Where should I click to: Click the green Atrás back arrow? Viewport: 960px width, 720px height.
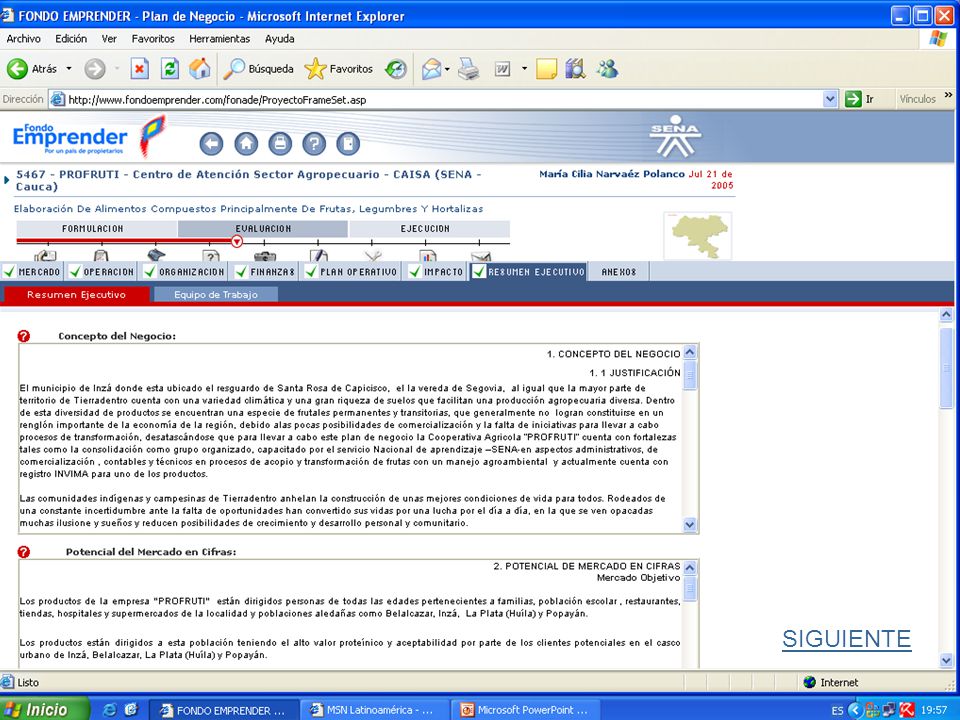tap(18, 69)
